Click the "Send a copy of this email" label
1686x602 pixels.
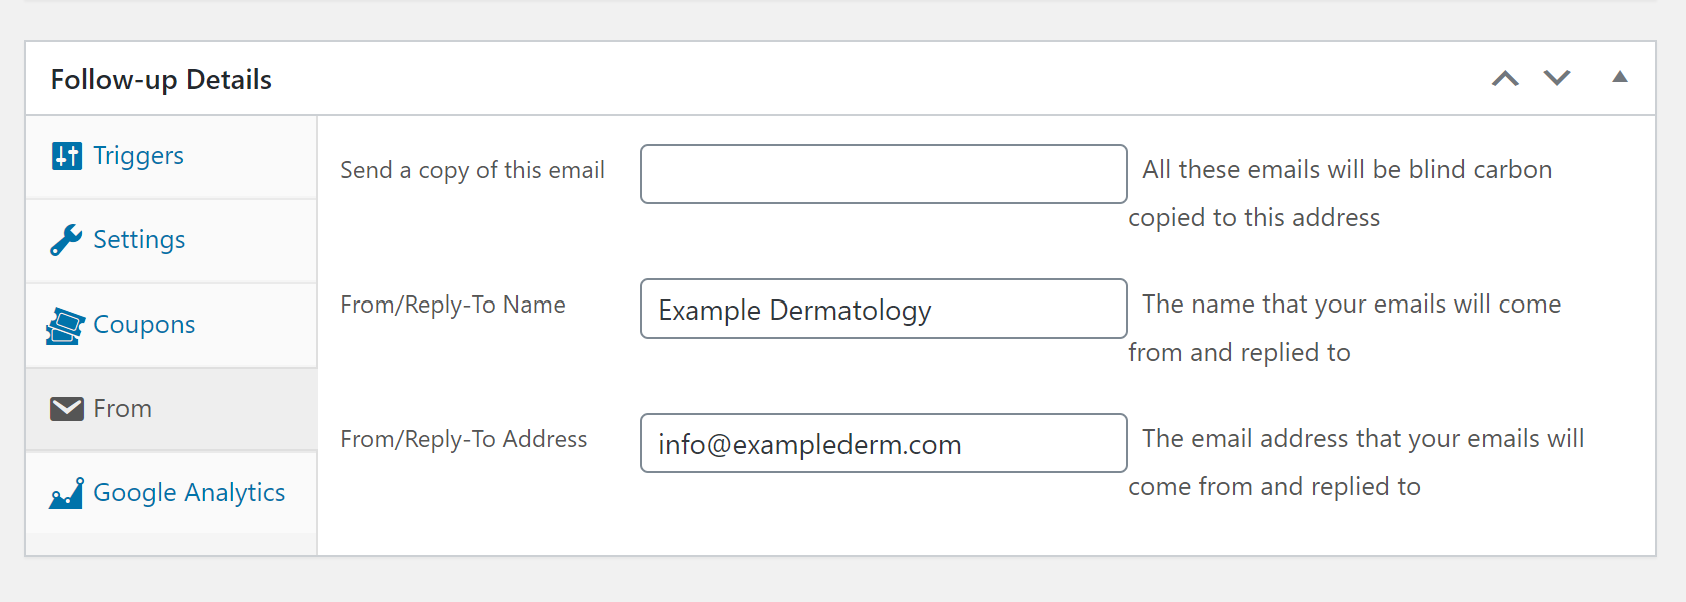pos(472,170)
